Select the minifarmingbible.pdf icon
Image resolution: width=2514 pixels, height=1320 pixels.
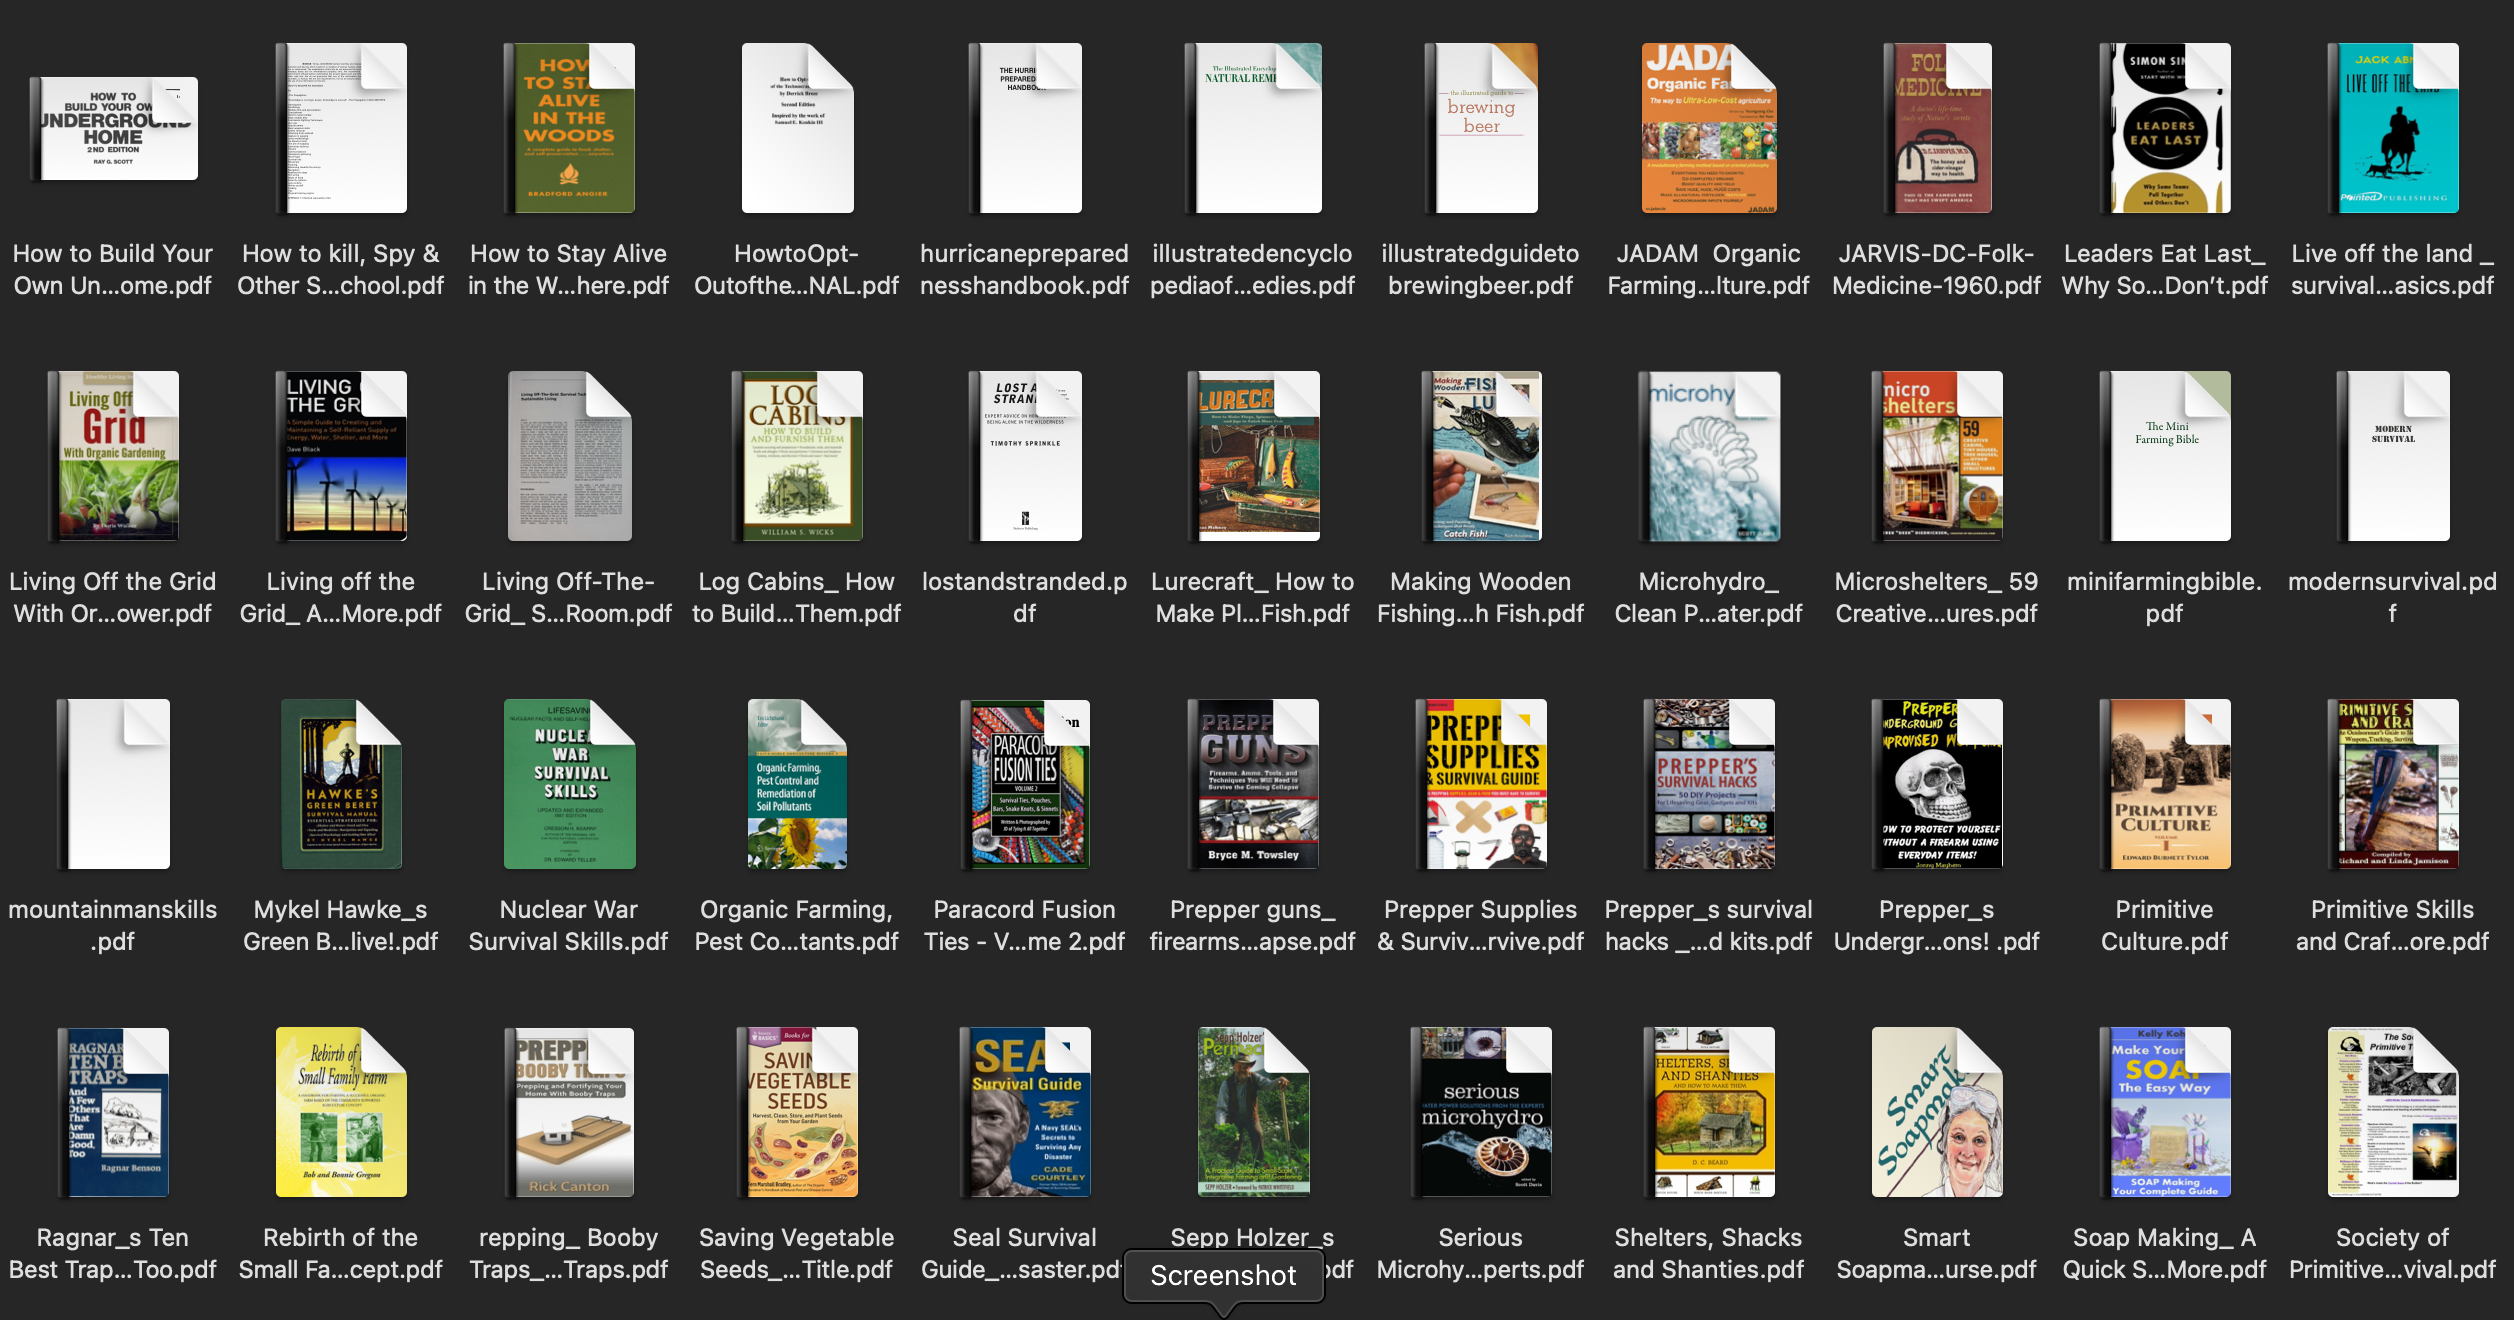pos(2165,456)
